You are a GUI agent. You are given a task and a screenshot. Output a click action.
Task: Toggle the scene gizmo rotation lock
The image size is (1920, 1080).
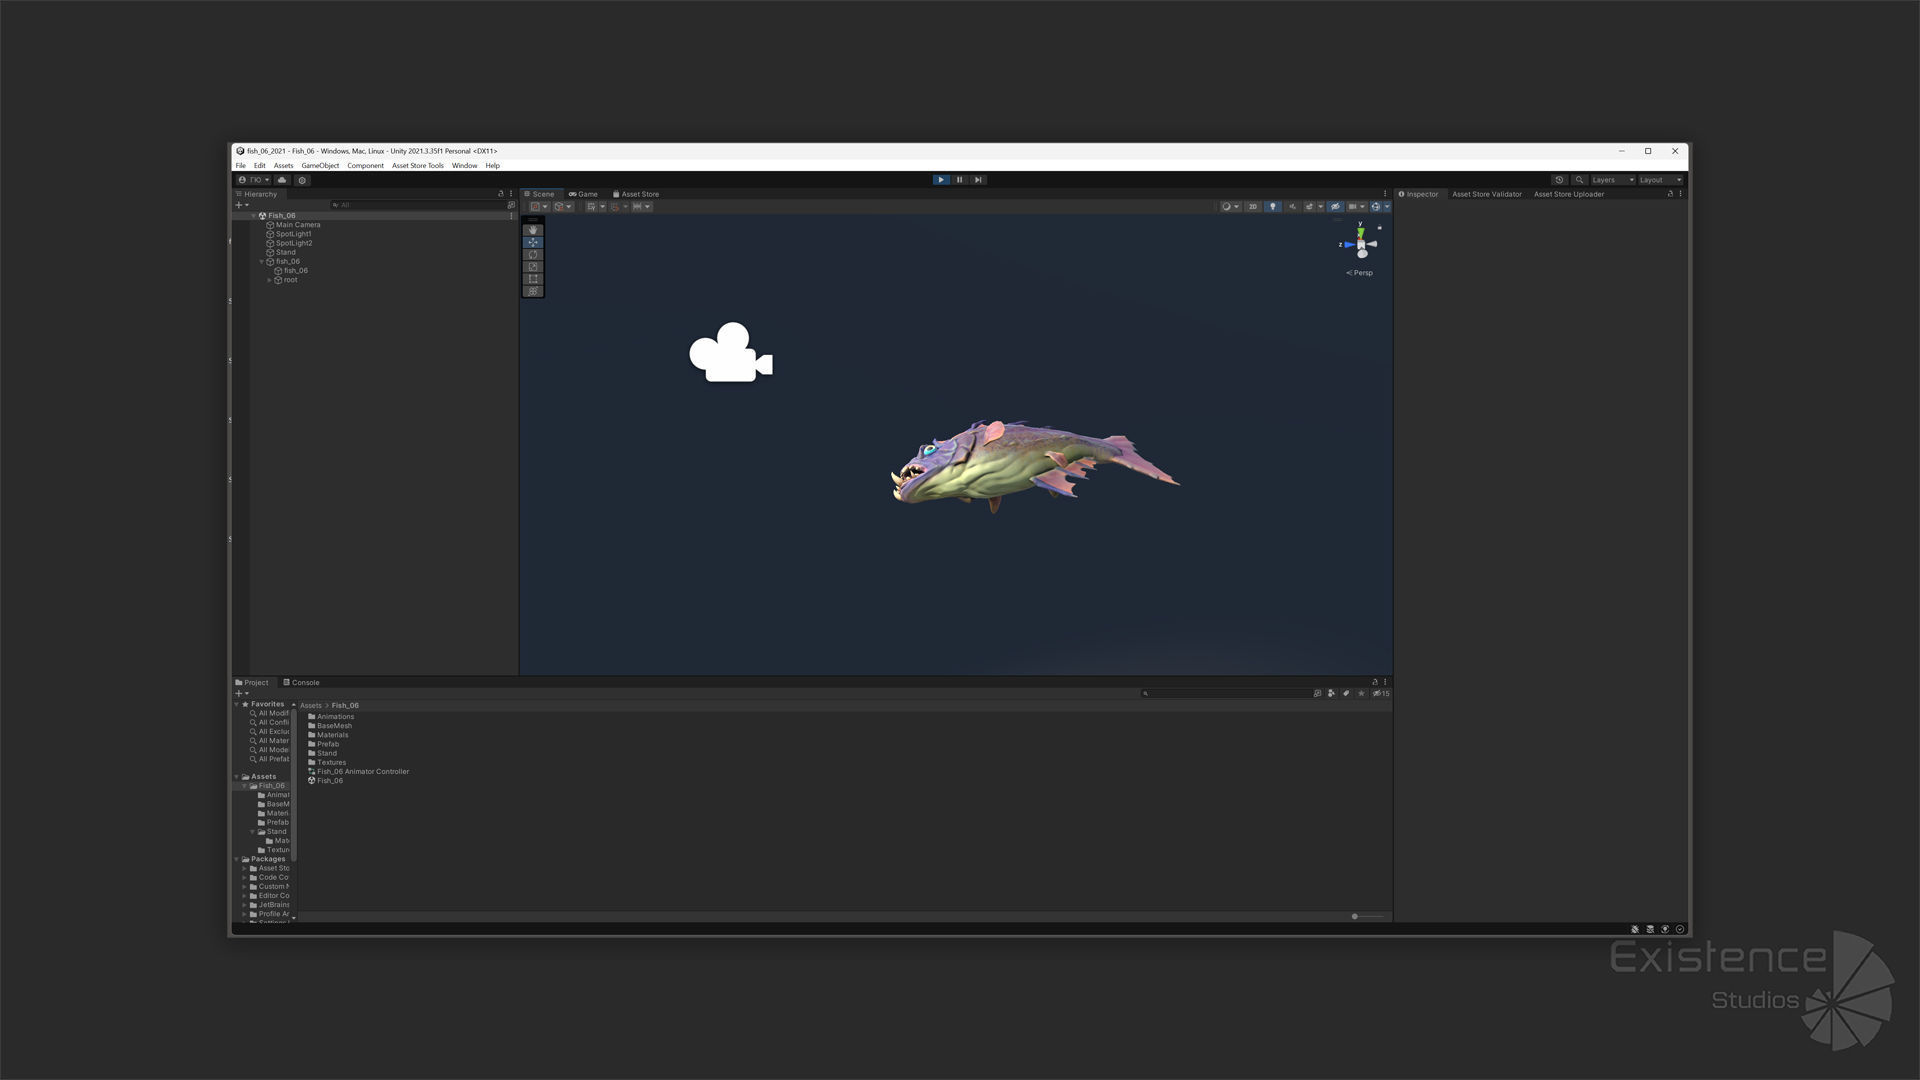[1379, 228]
